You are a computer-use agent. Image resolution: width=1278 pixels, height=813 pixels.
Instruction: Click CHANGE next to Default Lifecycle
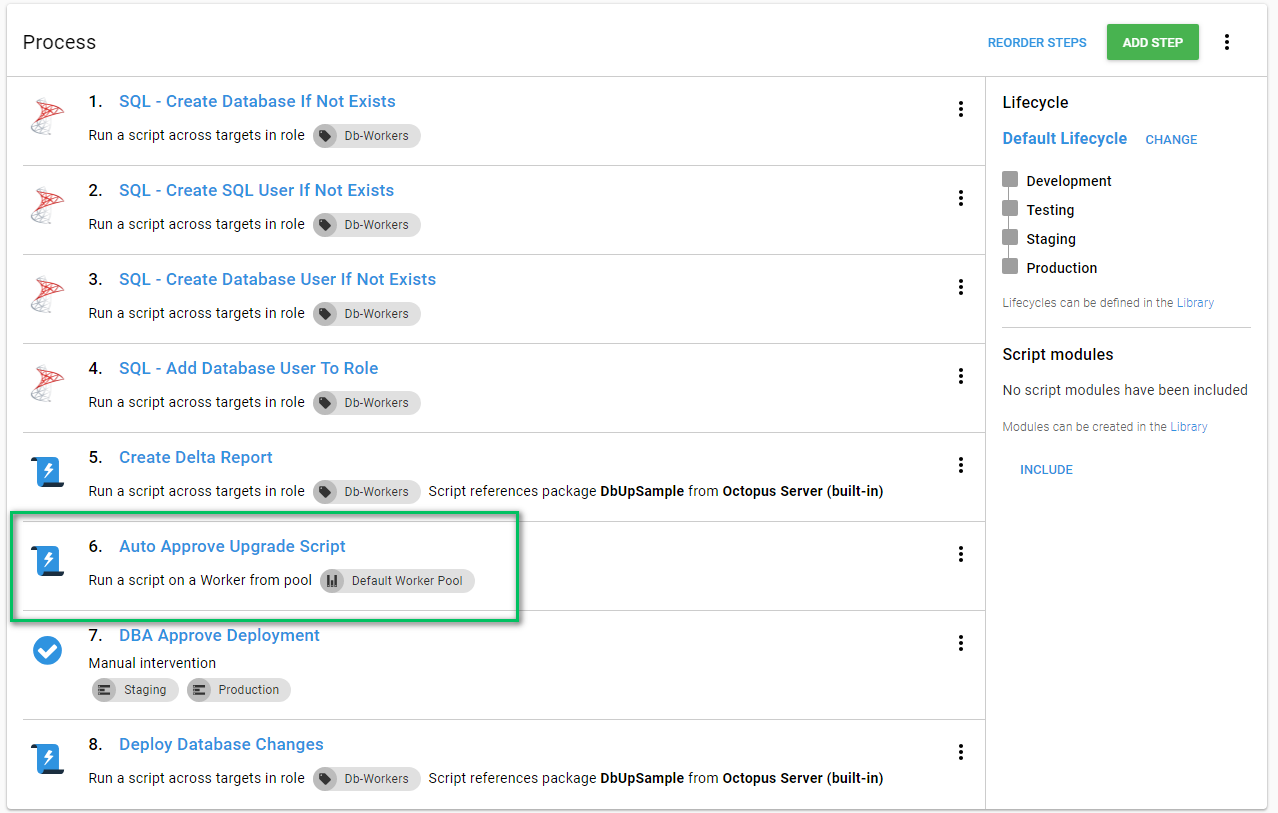(x=1171, y=140)
